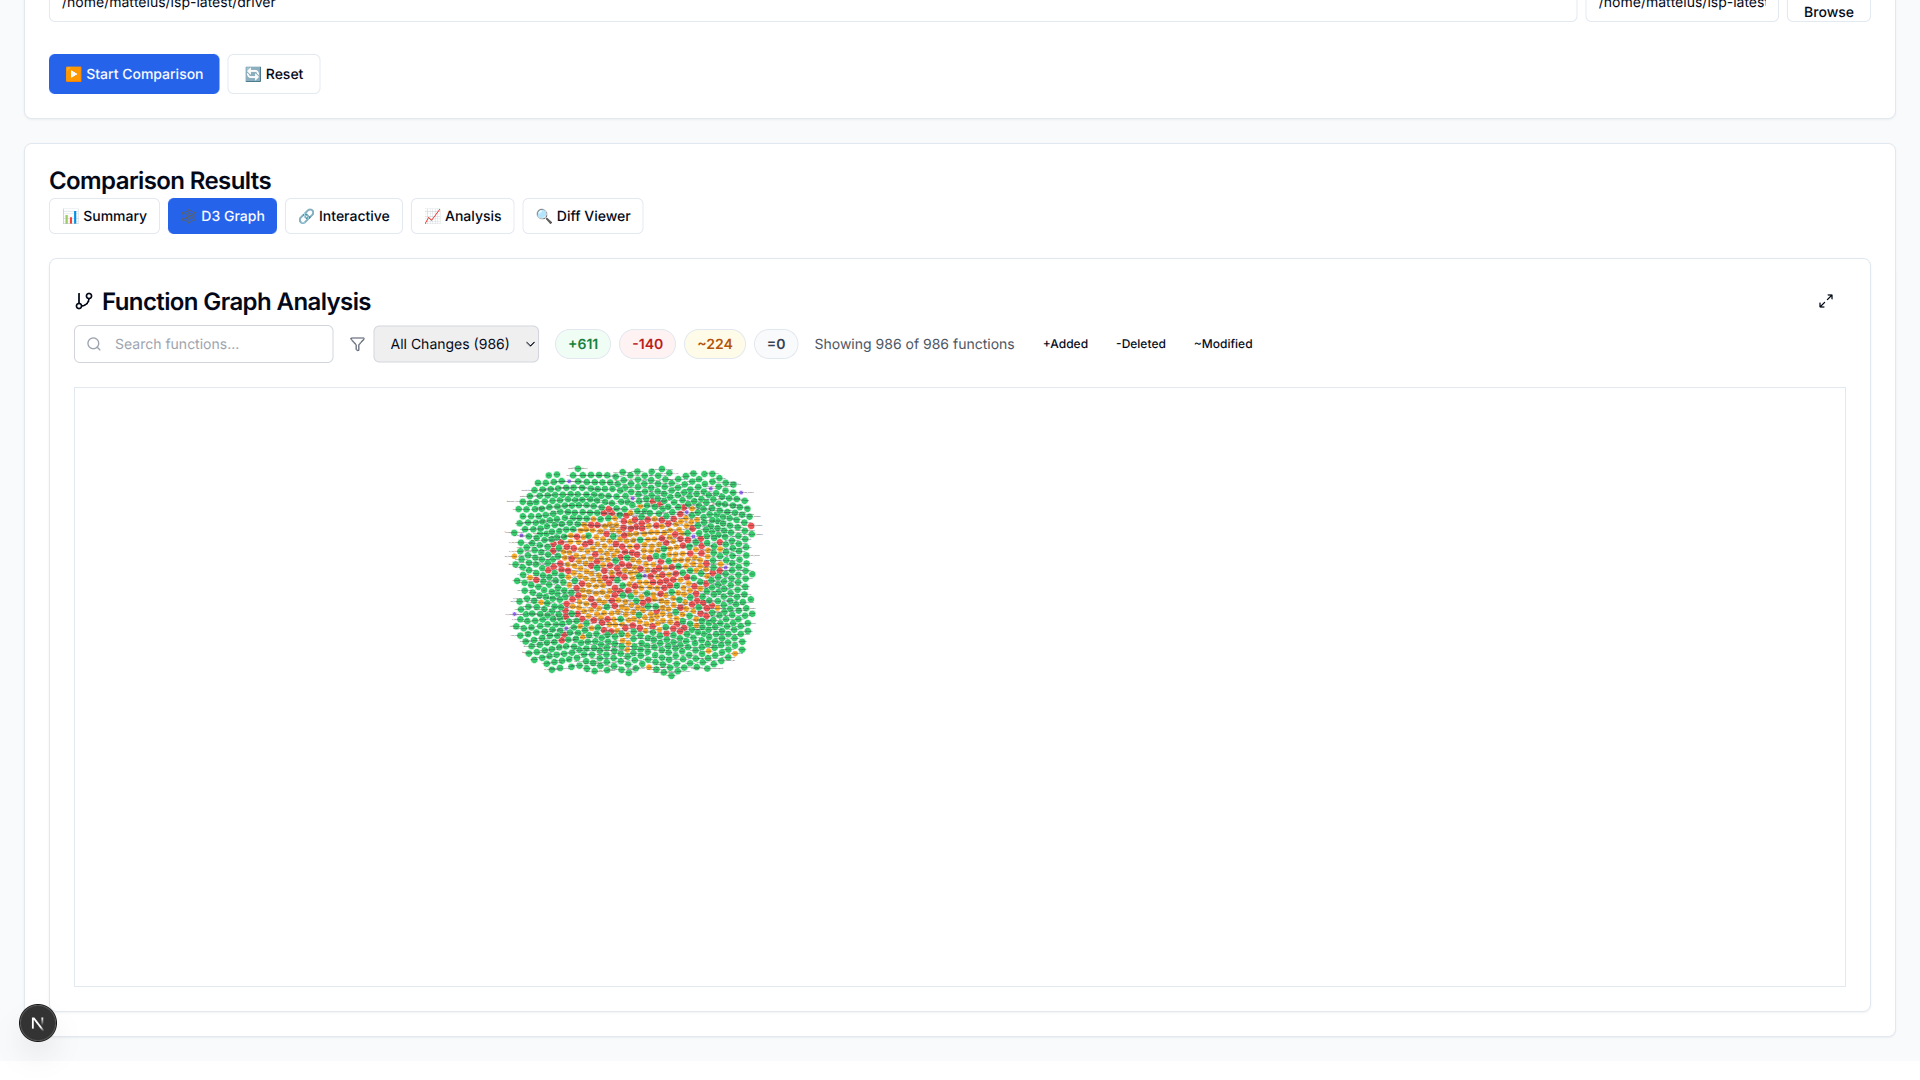This screenshot has height=1080, width=1920.
Task: Click the +Added legend label
Action: click(1065, 344)
